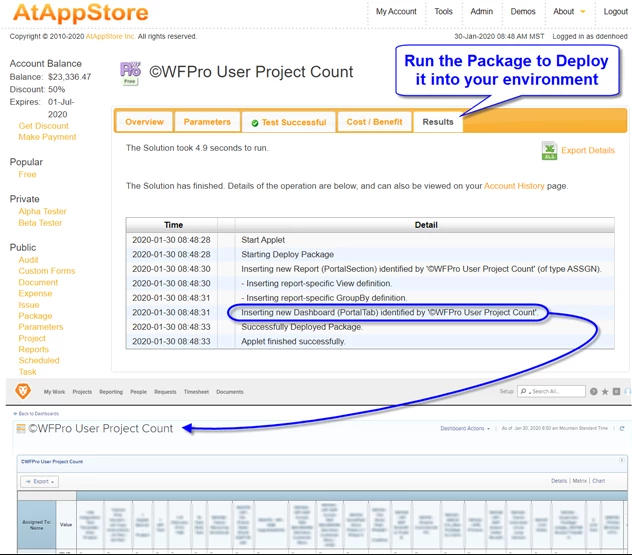Switch report to Details view
Screen dimensions: 632x555
click(559, 481)
